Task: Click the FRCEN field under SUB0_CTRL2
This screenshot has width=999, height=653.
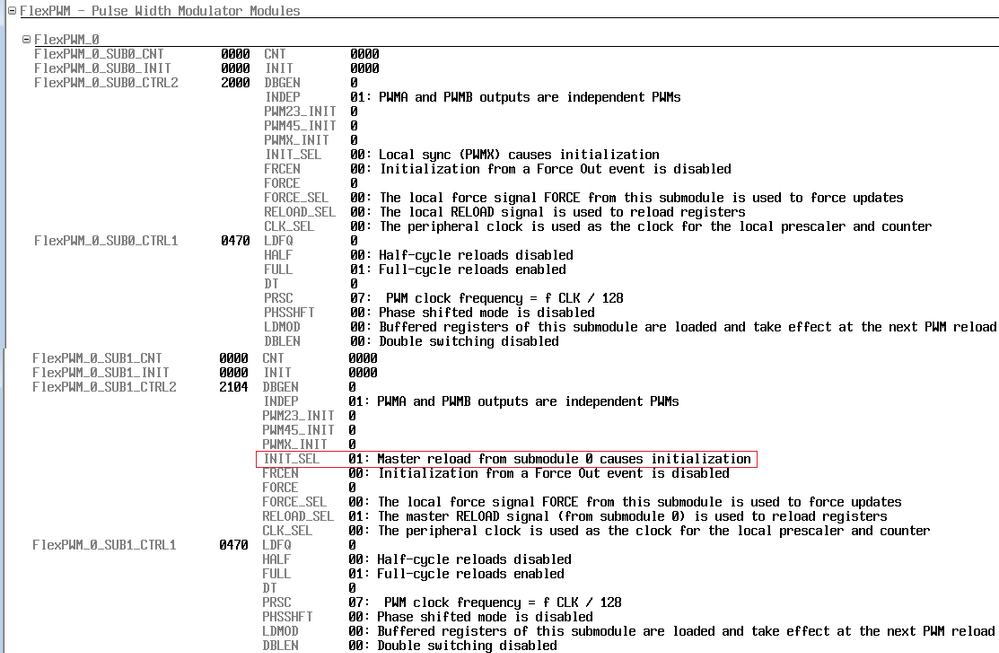Action: coord(282,169)
